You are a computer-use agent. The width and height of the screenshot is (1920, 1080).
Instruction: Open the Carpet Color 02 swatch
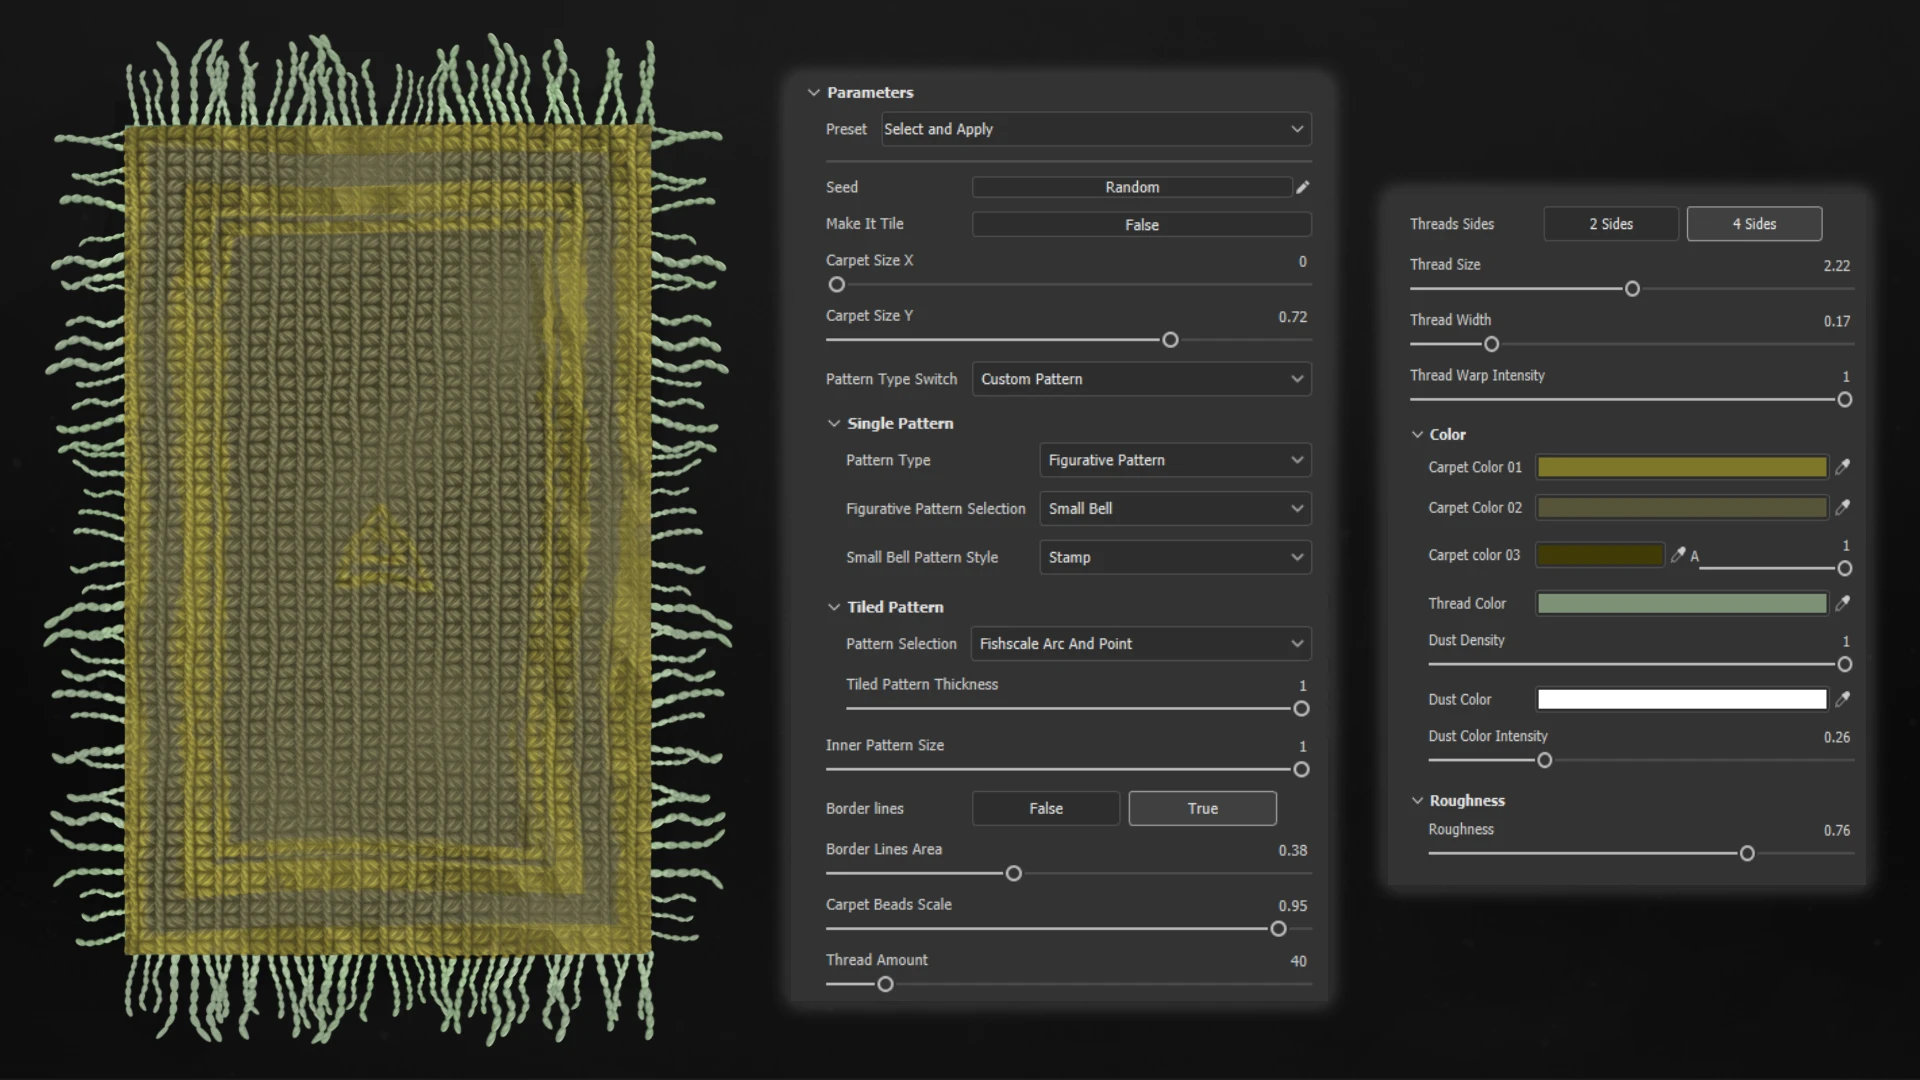point(1682,508)
